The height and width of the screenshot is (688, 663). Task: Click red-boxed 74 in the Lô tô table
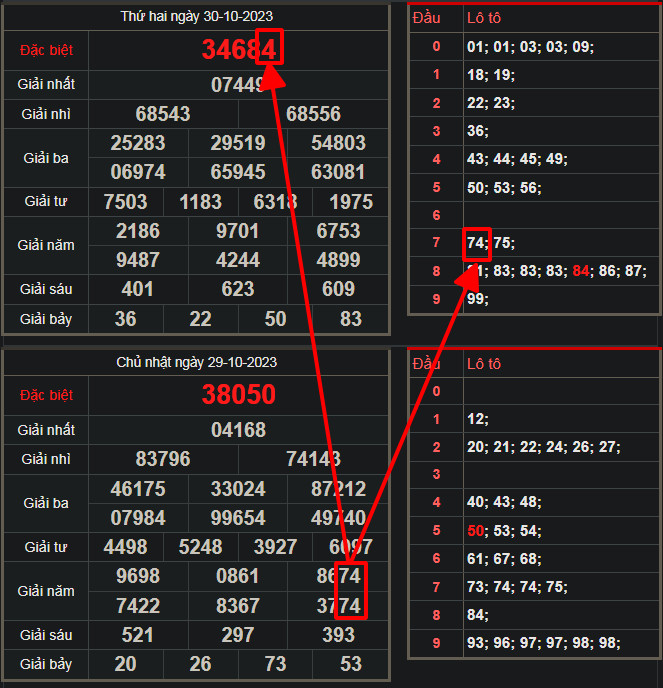click(x=476, y=242)
